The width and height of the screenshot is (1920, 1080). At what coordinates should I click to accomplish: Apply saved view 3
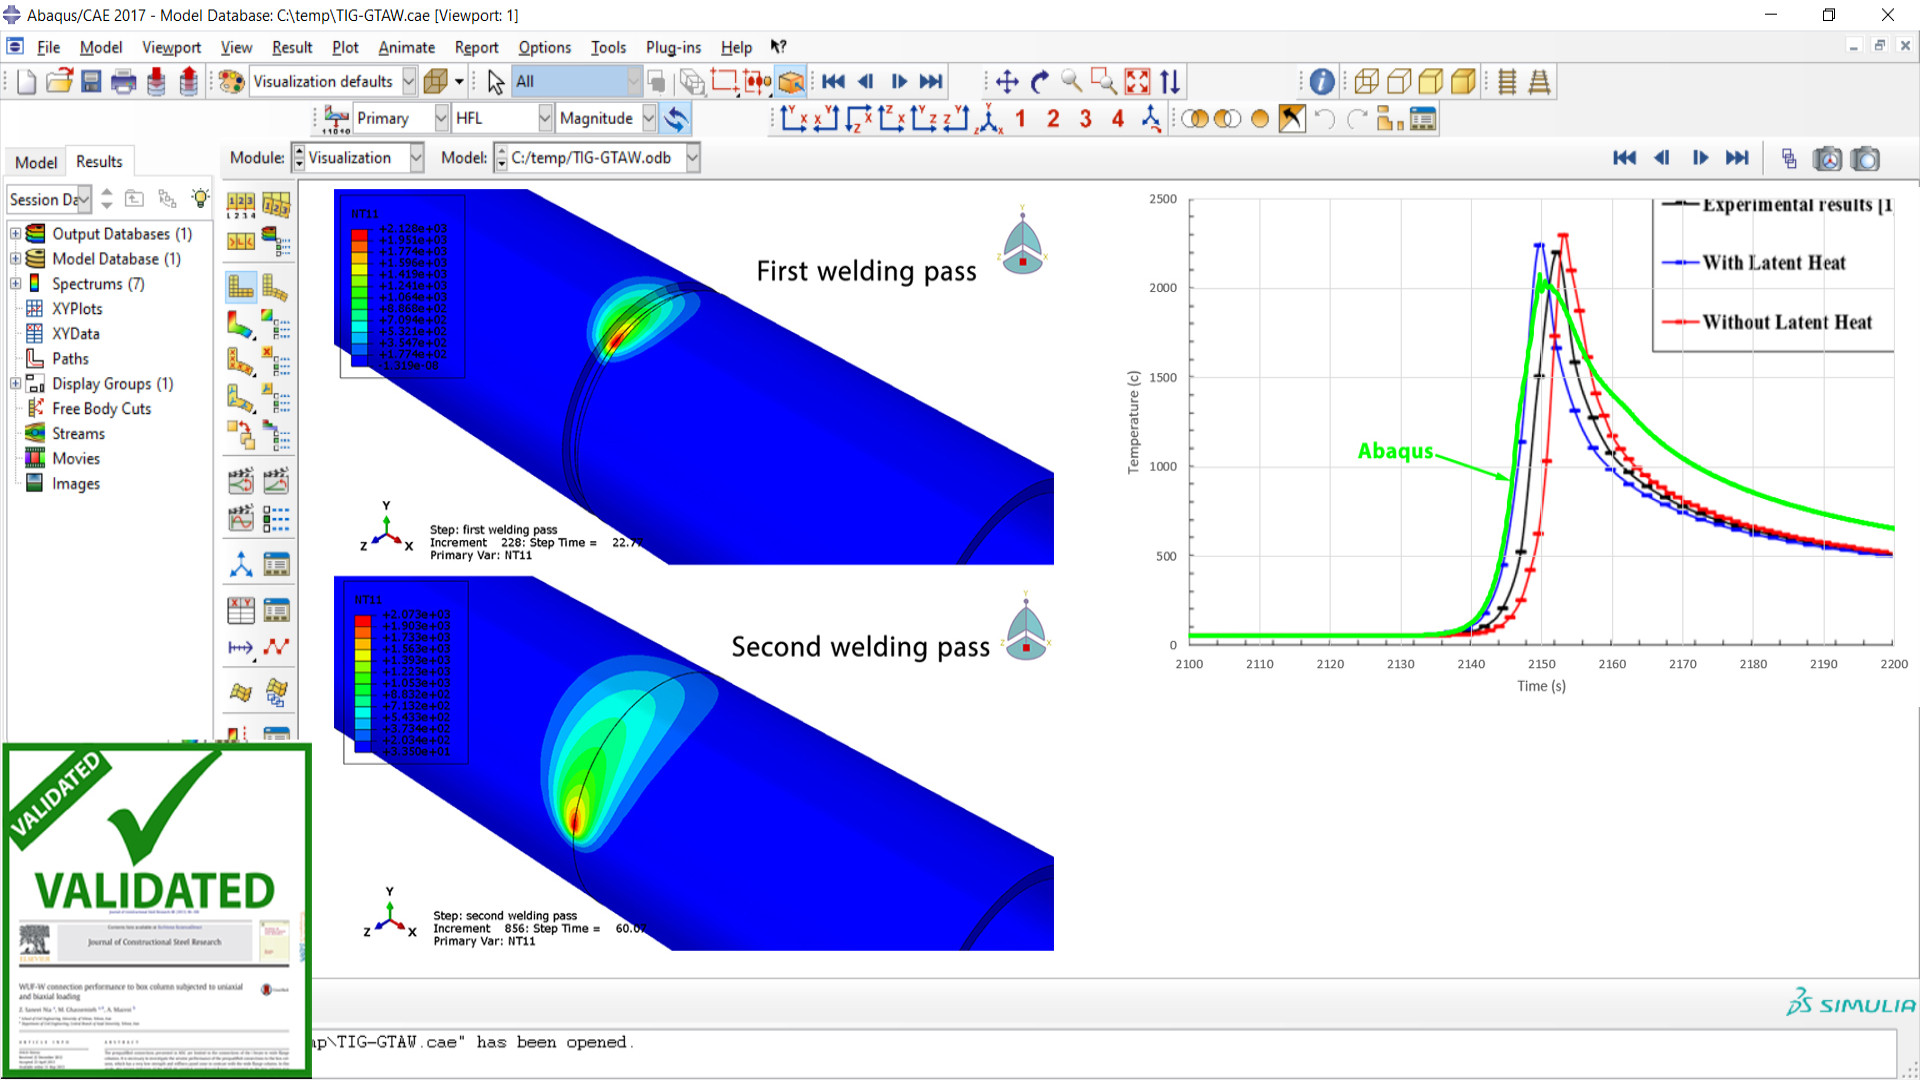[x=1086, y=119]
